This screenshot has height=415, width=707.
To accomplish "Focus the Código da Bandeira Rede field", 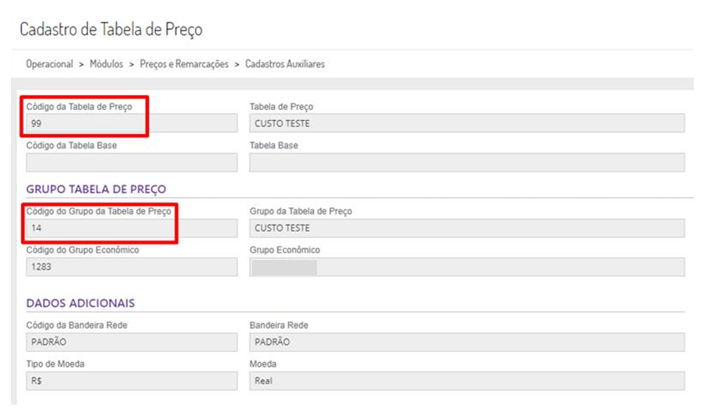I will pos(131,342).
